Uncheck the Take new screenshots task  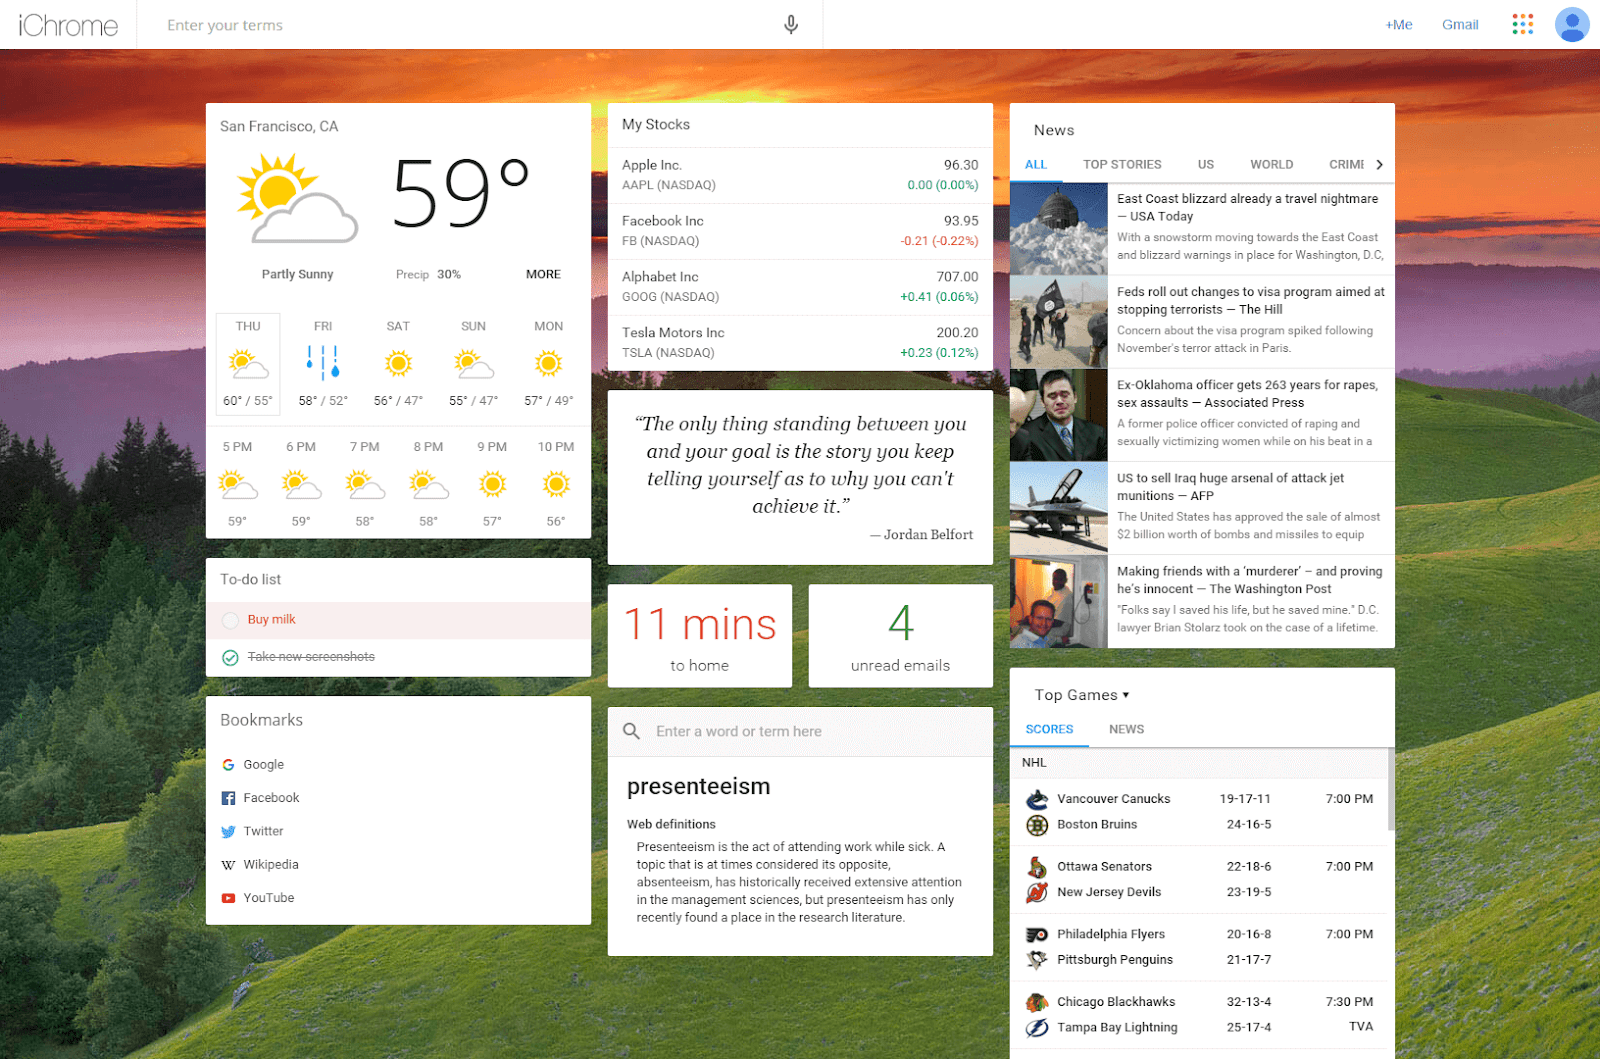coord(230,657)
